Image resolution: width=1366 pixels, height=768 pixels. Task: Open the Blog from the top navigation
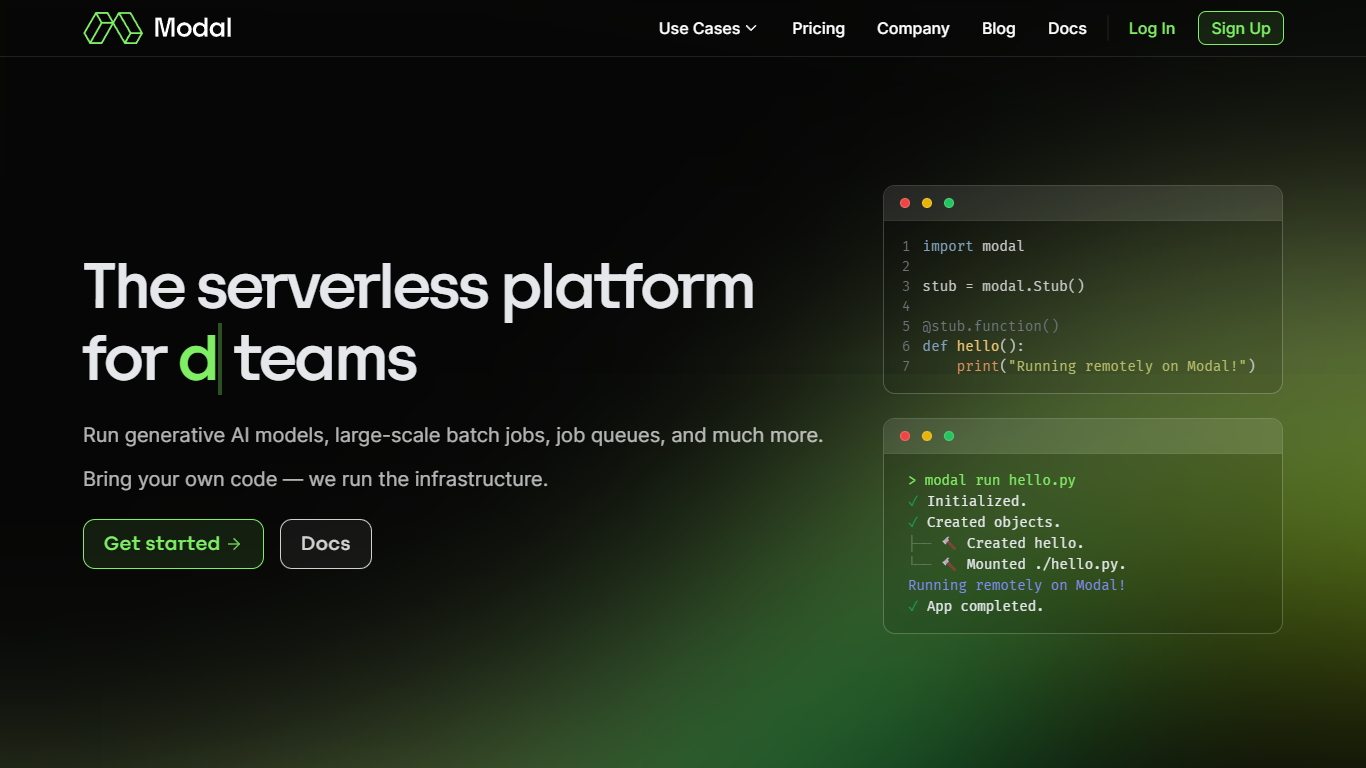pyautogui.click(x=998, y=28)
